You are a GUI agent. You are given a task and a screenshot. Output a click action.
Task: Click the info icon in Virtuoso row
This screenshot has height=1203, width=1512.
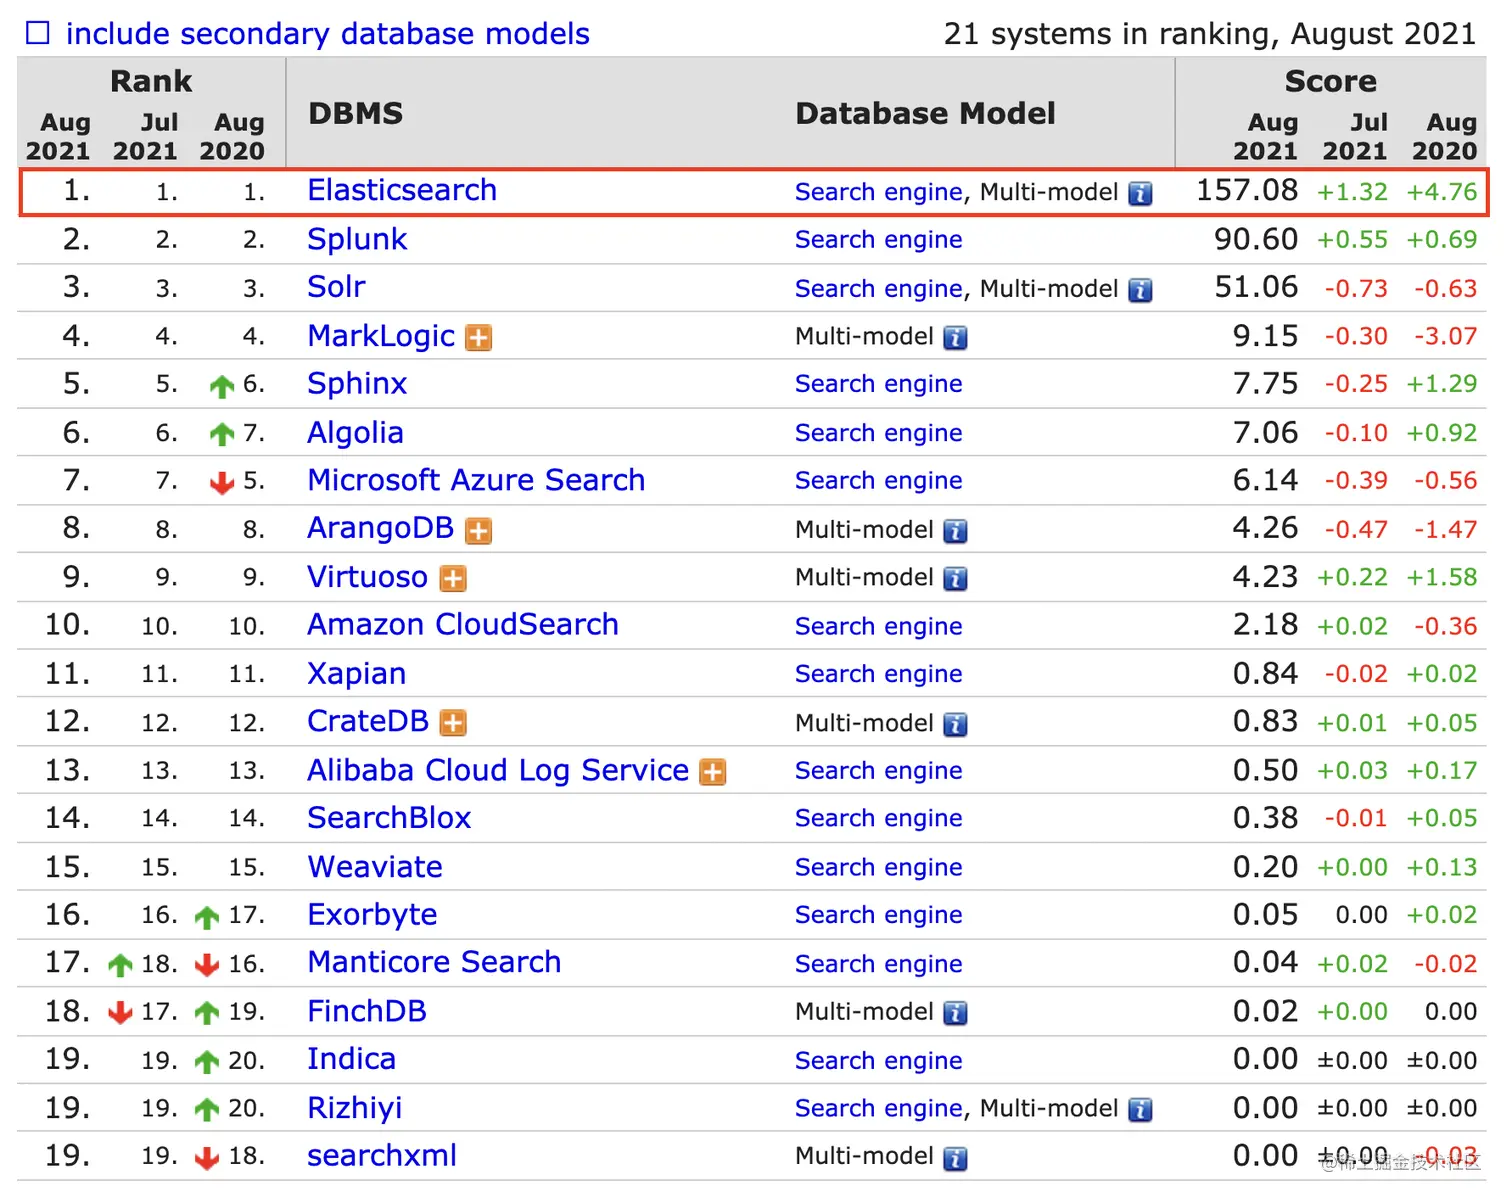pyautogui.click(x=956, y=579)
